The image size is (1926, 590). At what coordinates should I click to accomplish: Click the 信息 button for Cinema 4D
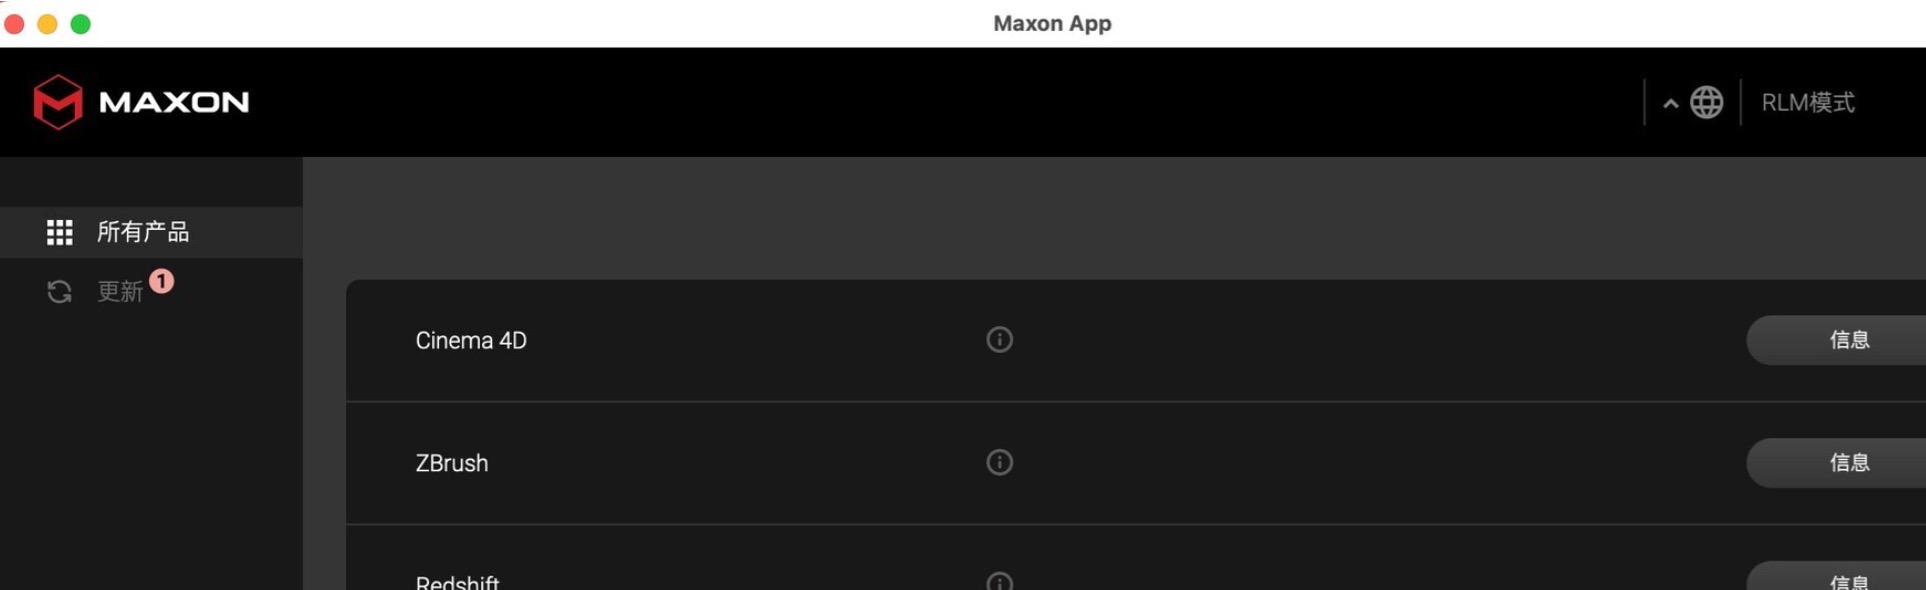[x=1836, y=340]
